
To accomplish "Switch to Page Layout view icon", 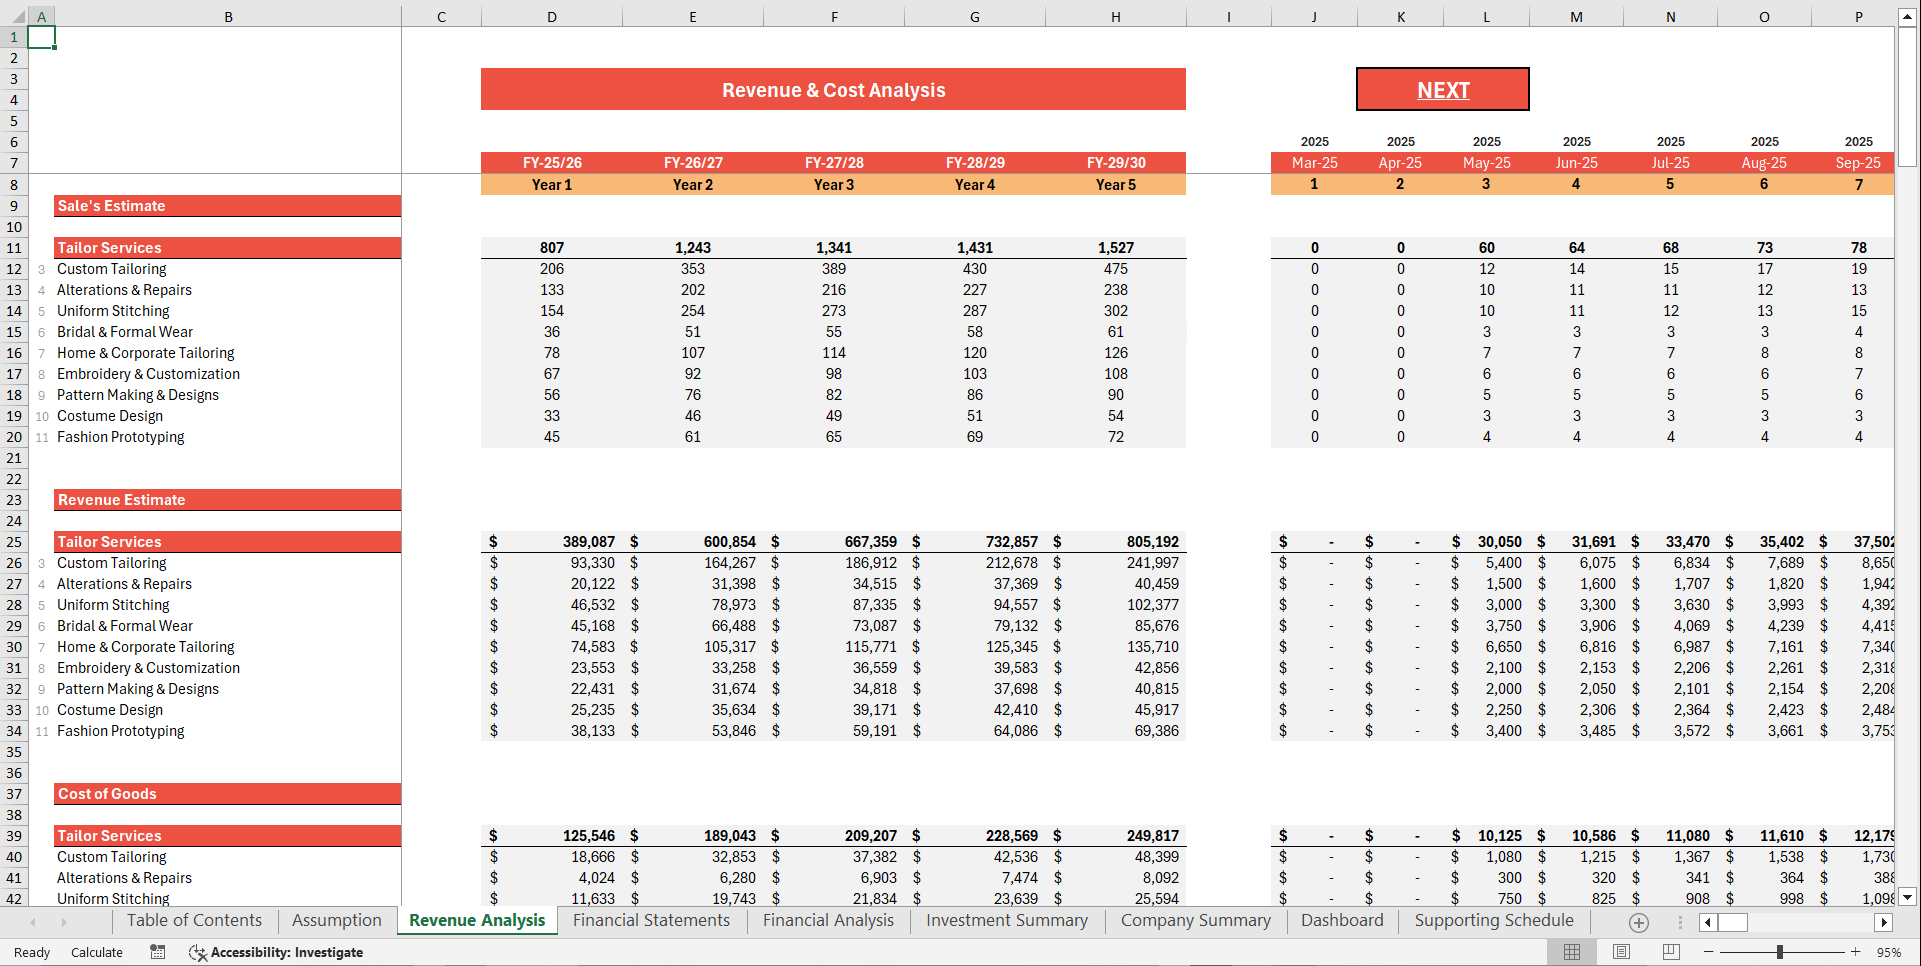I will (x=1620, y=952).
